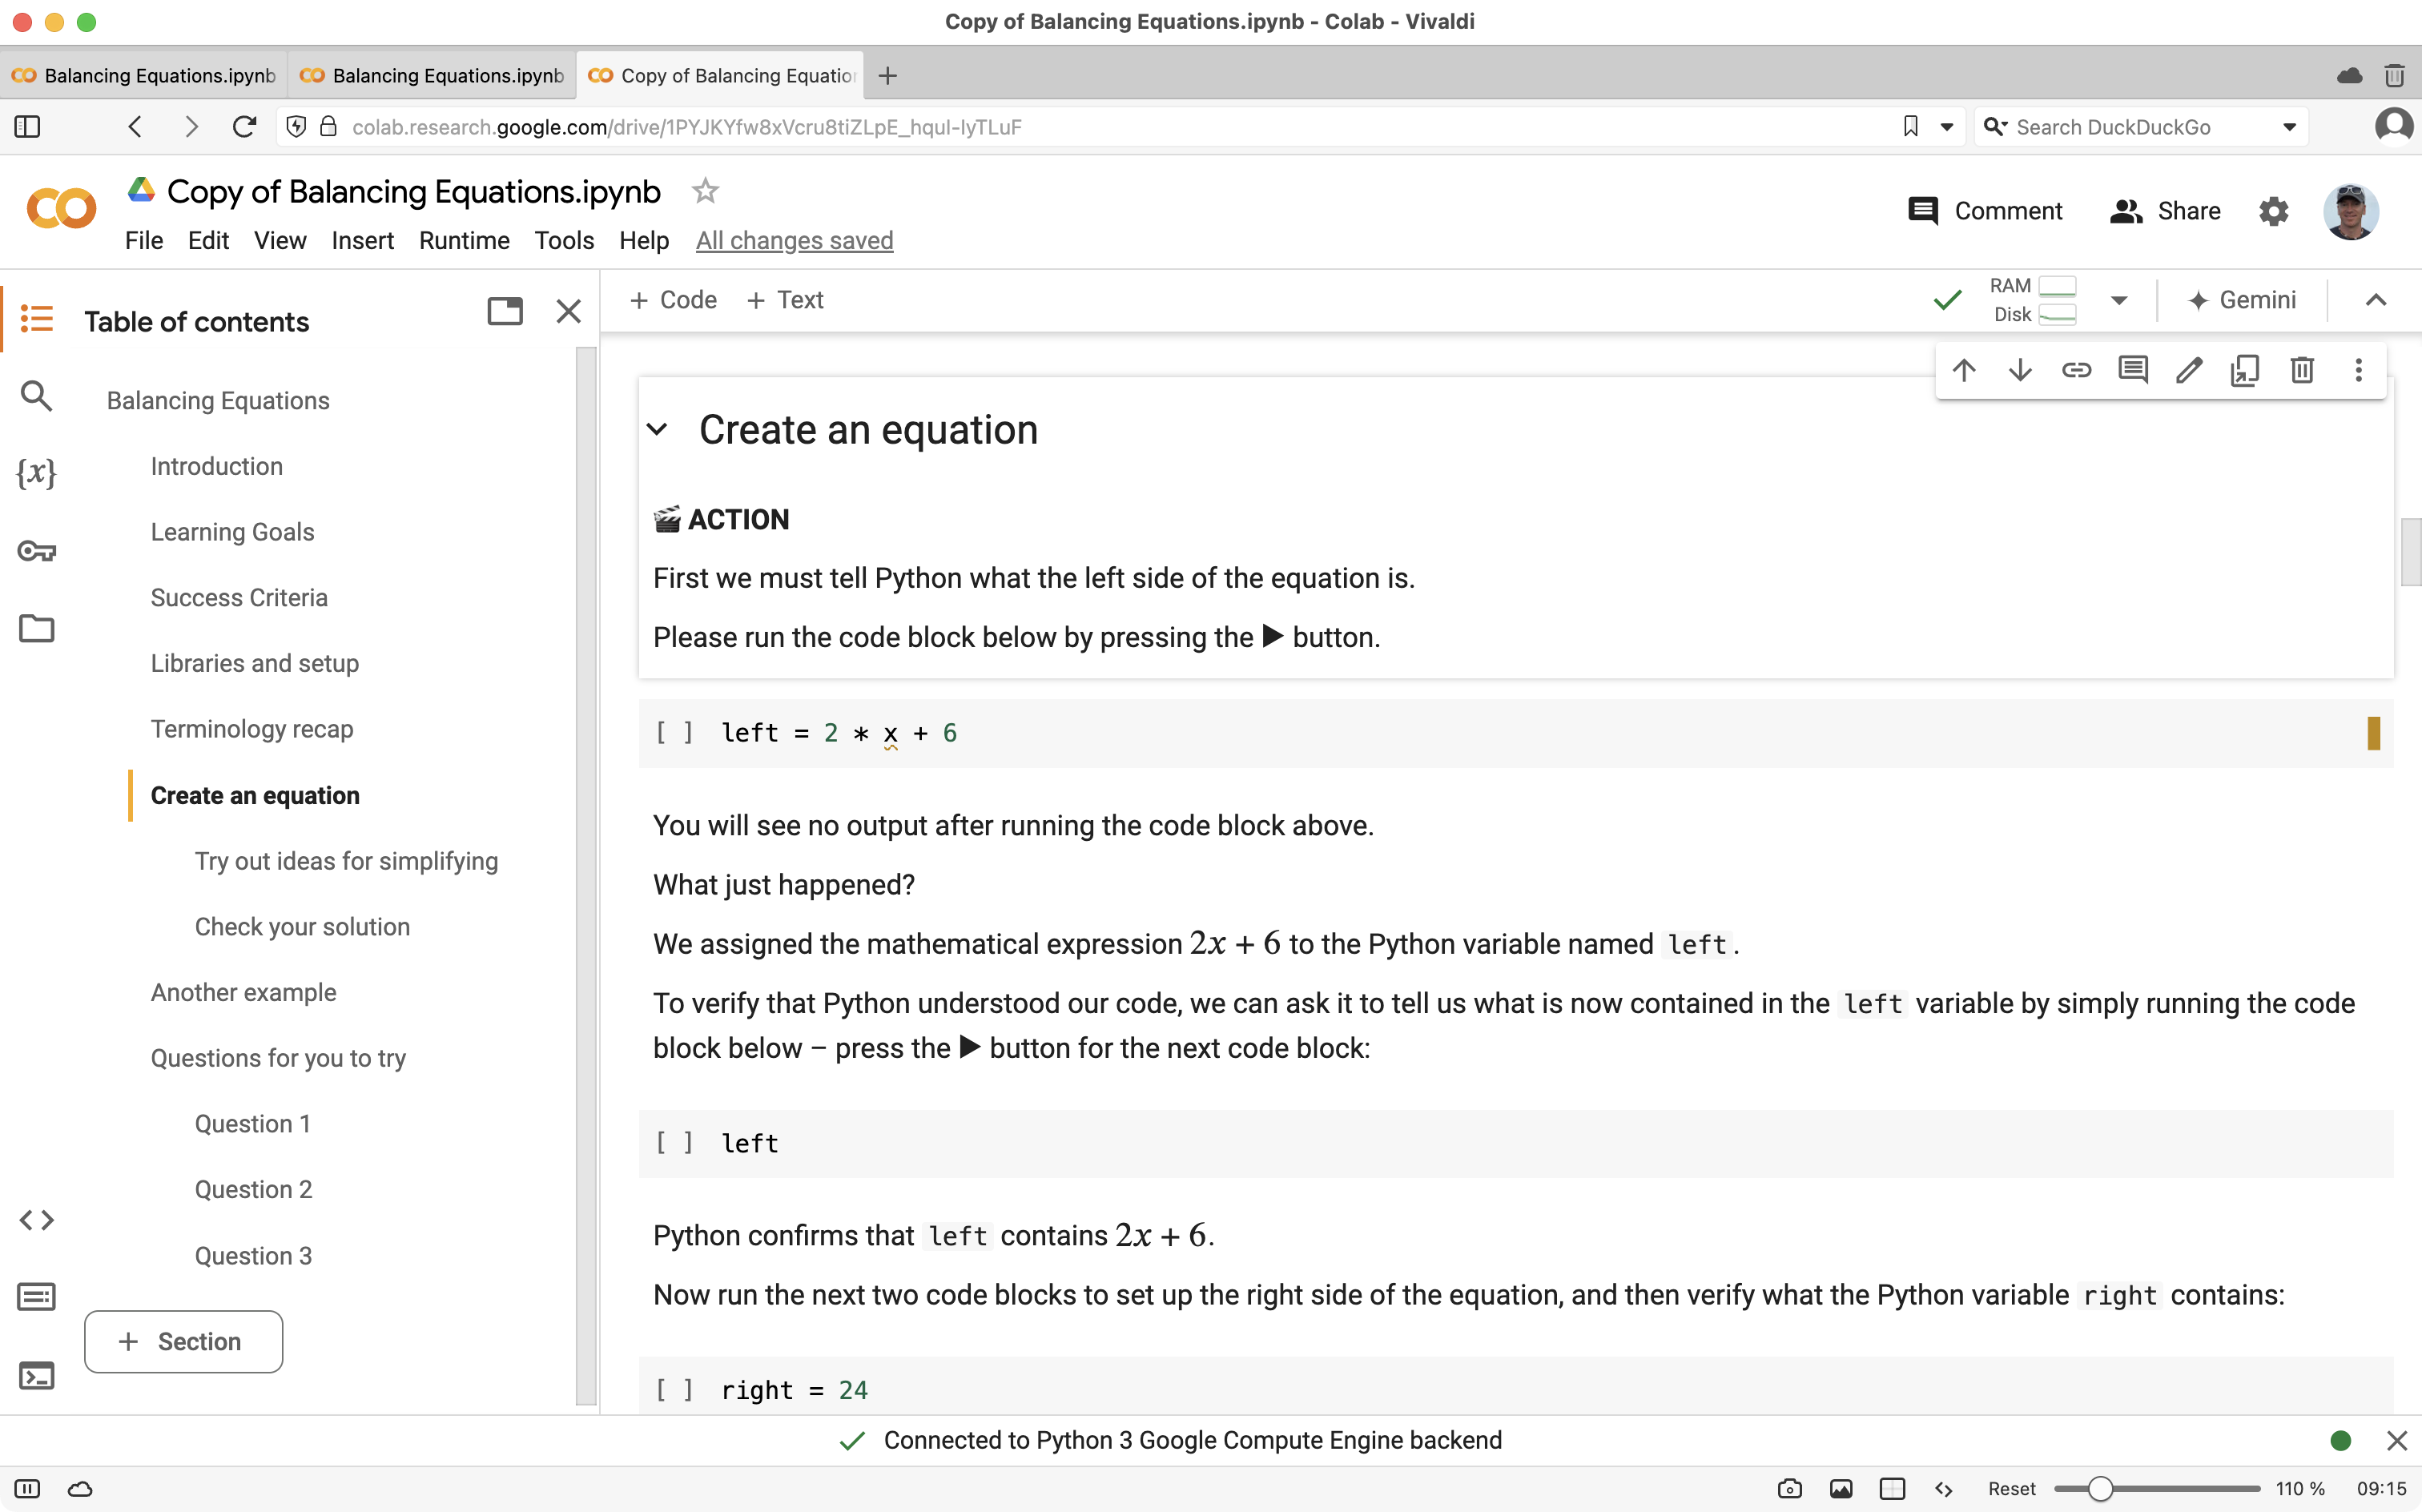Image resolution: width=2422 pixels, height=1512 pixels.
Task: Open the Runtime menu
Action: tap(464, 240)
